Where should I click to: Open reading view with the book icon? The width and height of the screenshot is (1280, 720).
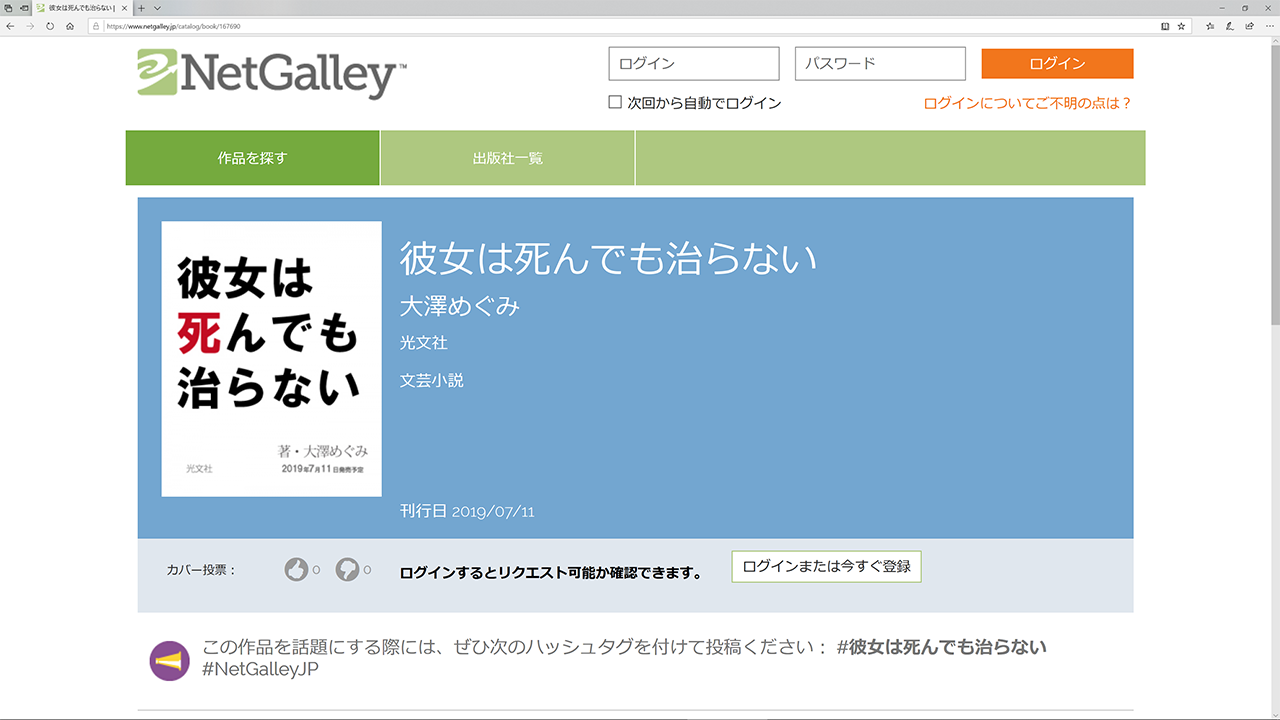click(x=1165, y=26)
